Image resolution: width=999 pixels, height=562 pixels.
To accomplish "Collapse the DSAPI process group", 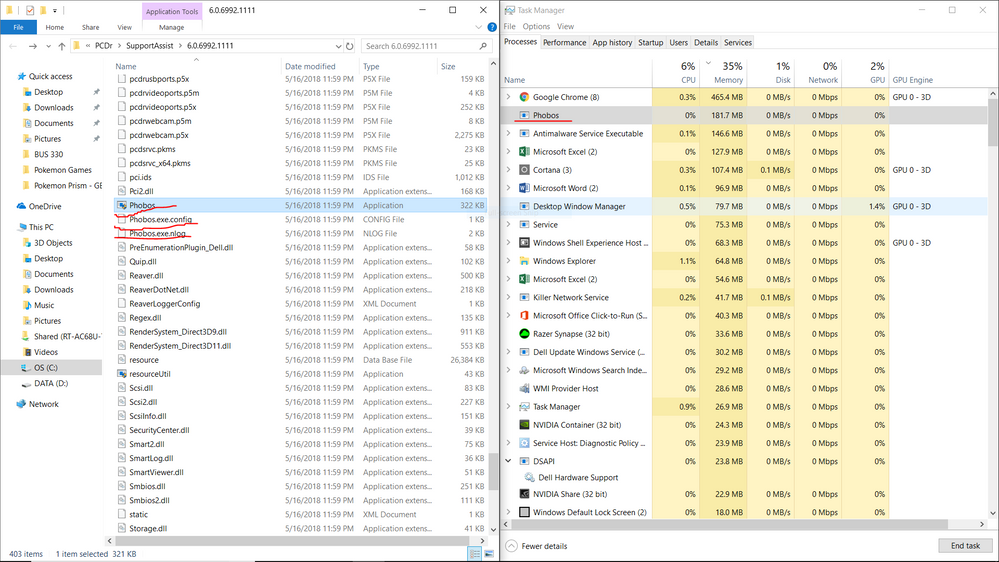I will (508, 461).
